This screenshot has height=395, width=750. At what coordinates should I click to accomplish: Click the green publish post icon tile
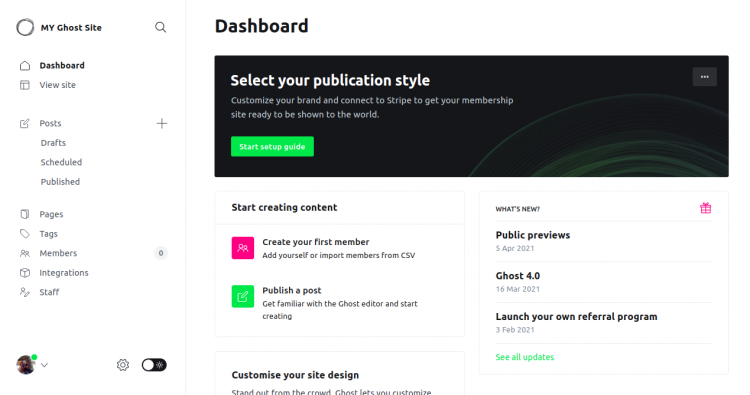click(243, 296)
